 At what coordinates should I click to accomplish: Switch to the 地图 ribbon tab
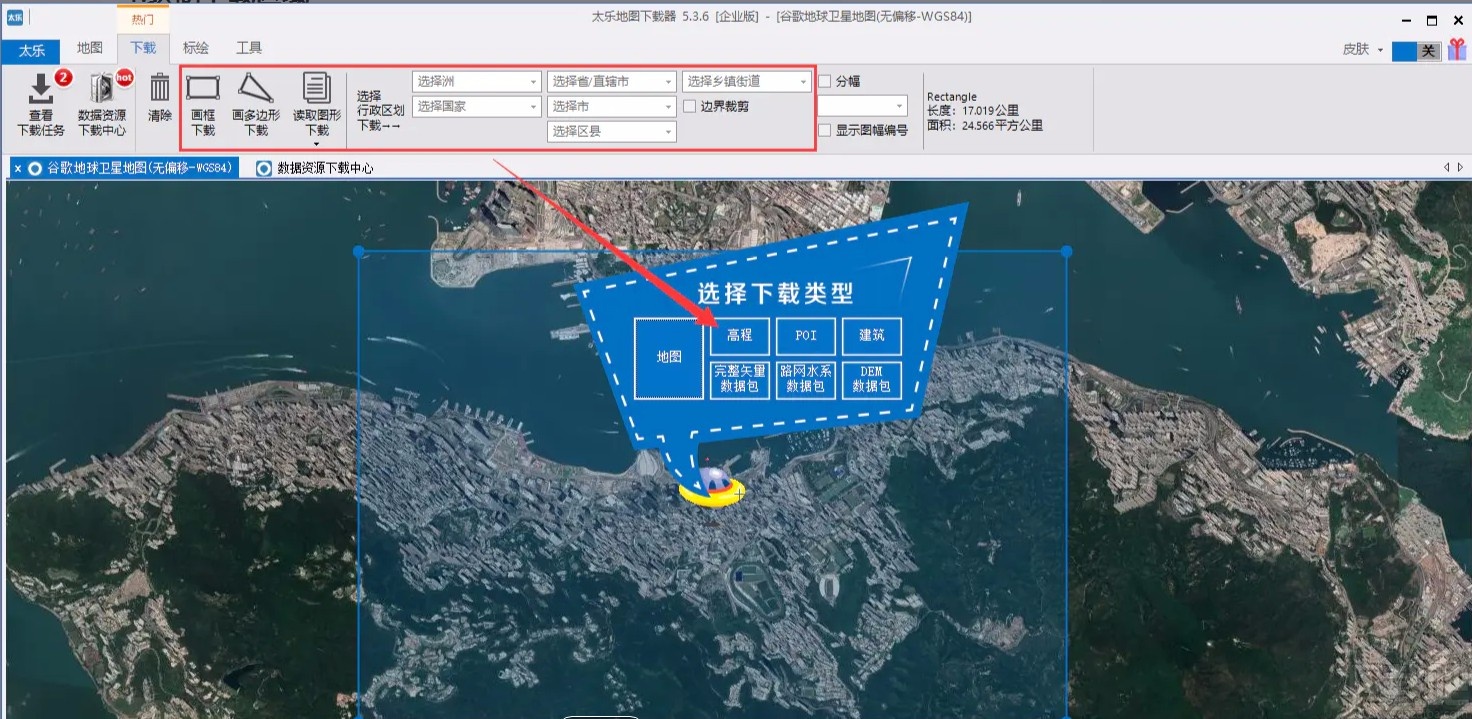pyautogui.click(x=90, y=48)
